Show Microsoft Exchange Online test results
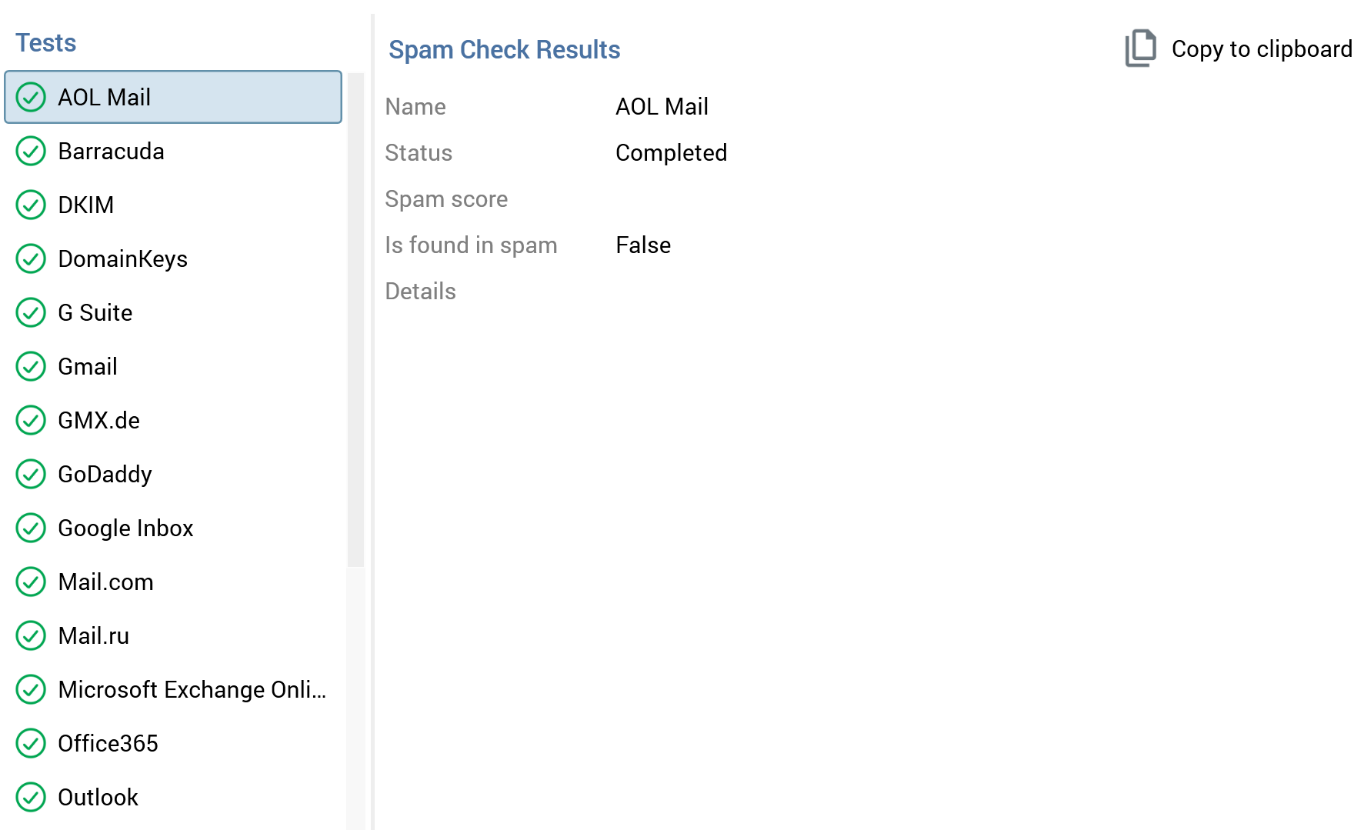1364x830 pixels. (191, 690)
